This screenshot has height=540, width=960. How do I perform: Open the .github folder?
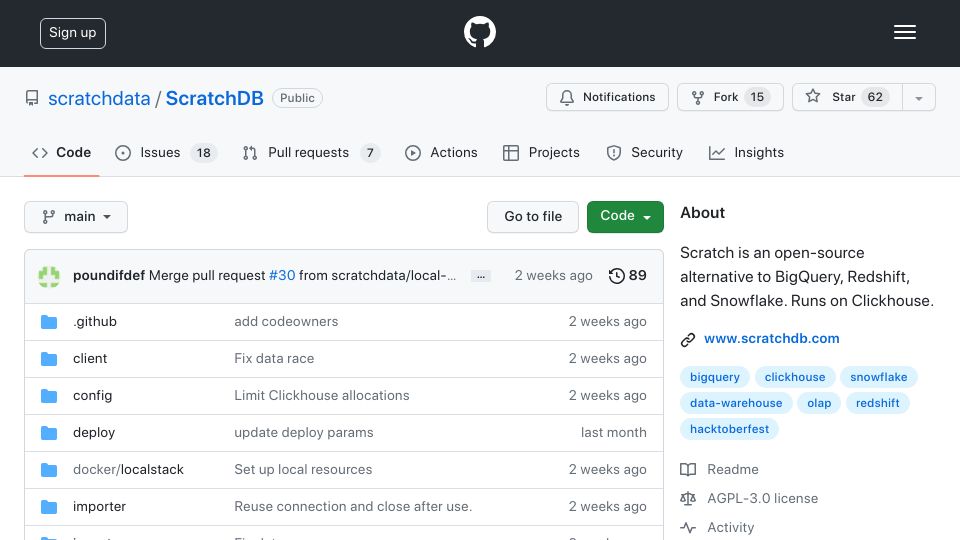95,321
